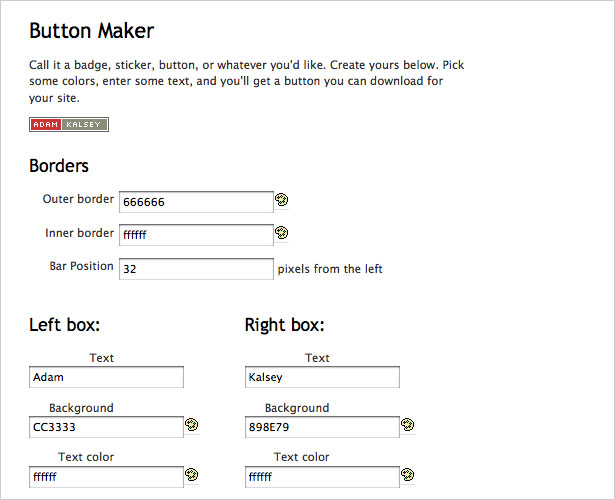Focus the Right box Text color field
Screen dimensions: 615x500
[x=322, y=477]
